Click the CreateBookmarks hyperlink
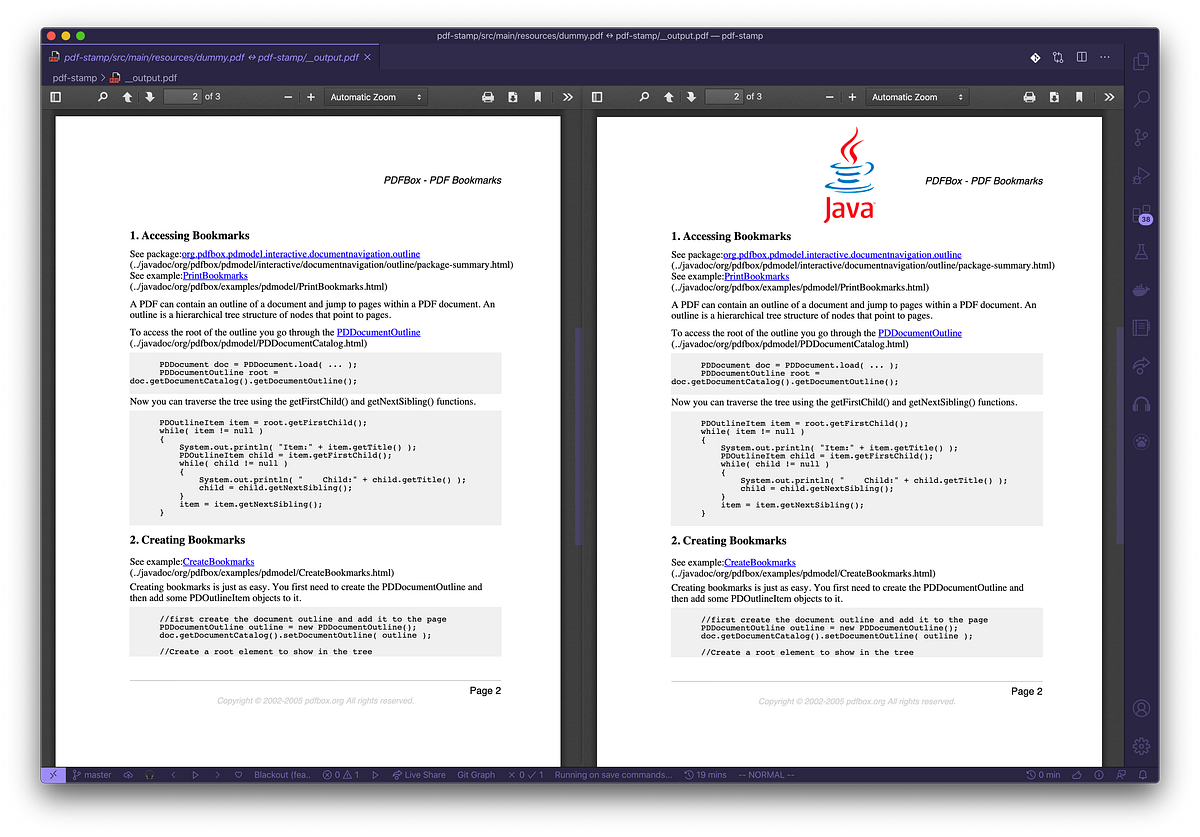1200x837 pixels. coord(218,561)
